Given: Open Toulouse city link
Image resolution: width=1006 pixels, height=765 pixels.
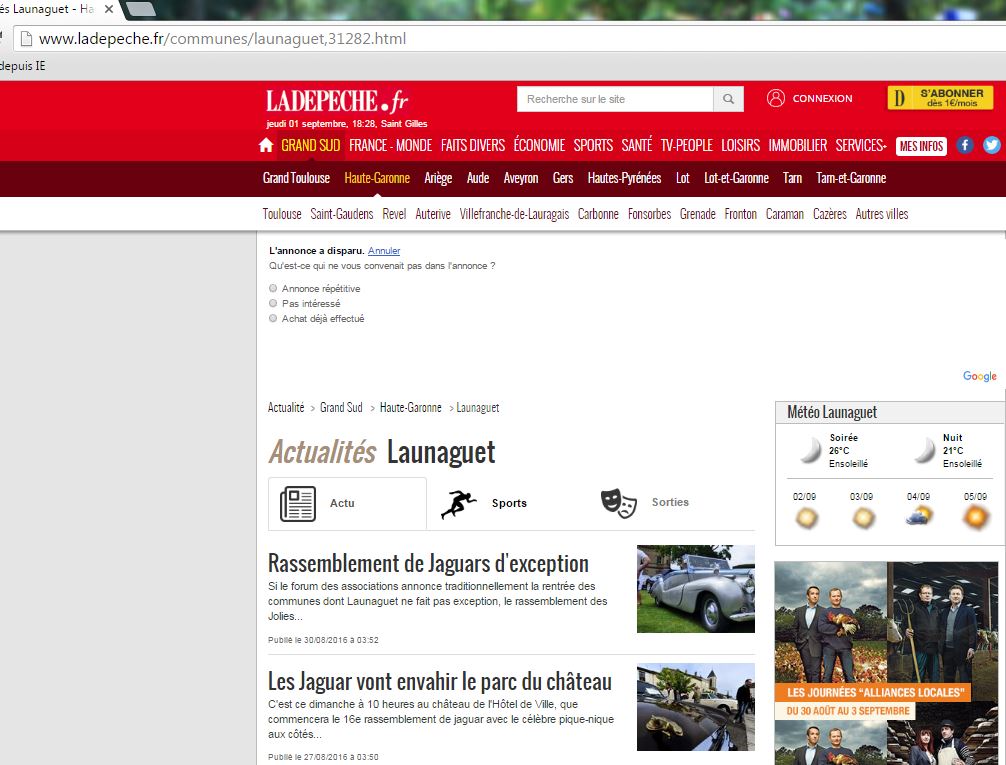Looking at the screenshot, I should [282, 214].
